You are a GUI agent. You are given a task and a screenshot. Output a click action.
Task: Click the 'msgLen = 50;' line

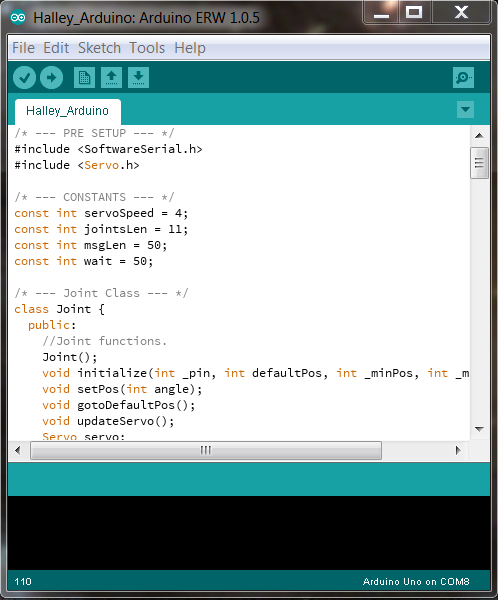click(x=91, y=245)
